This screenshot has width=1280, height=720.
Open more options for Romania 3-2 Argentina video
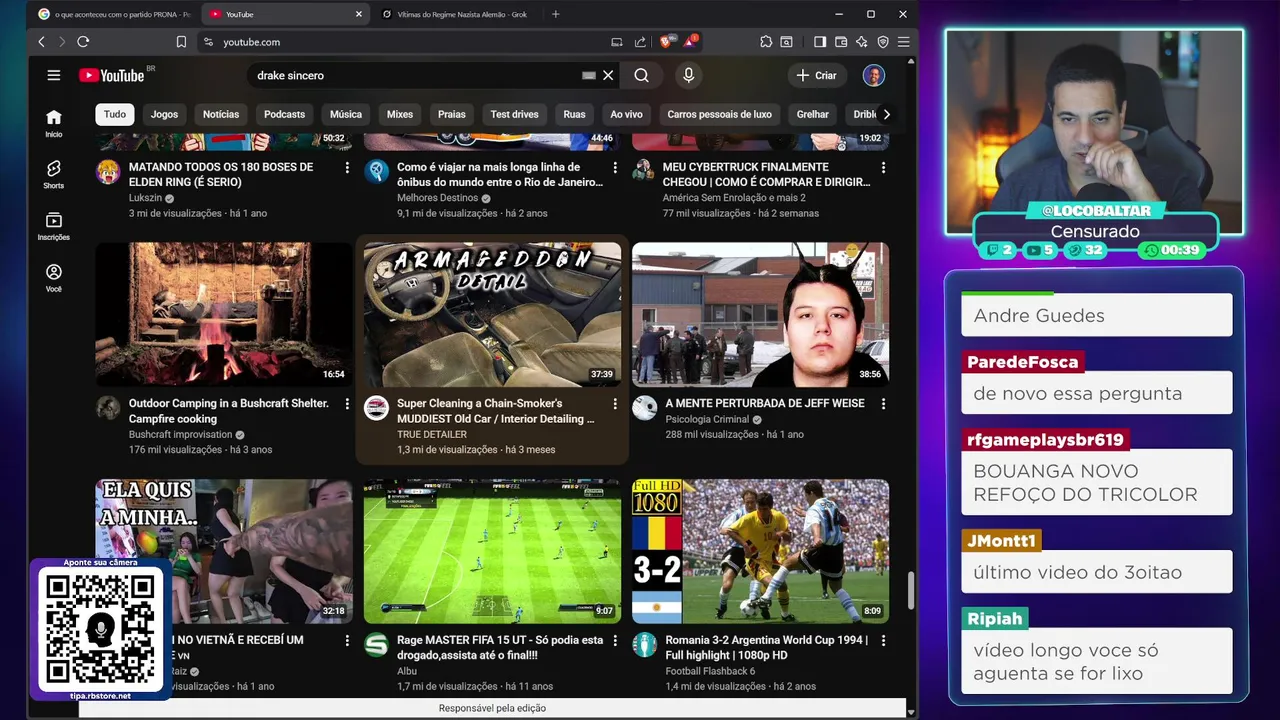883,640
